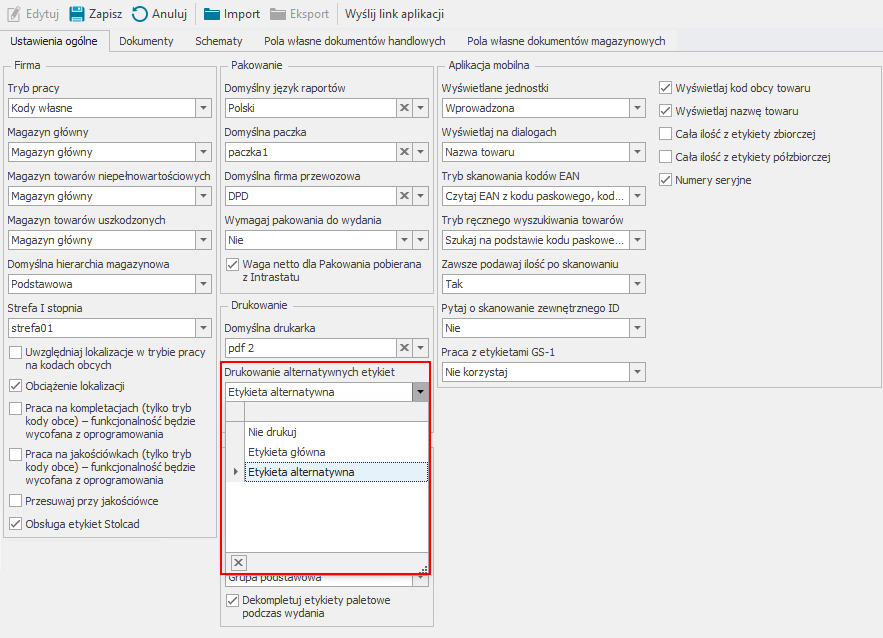Toggle Przesuwaj przy jakościówce checkbox
883x638 pixels.
coord(15,501)
